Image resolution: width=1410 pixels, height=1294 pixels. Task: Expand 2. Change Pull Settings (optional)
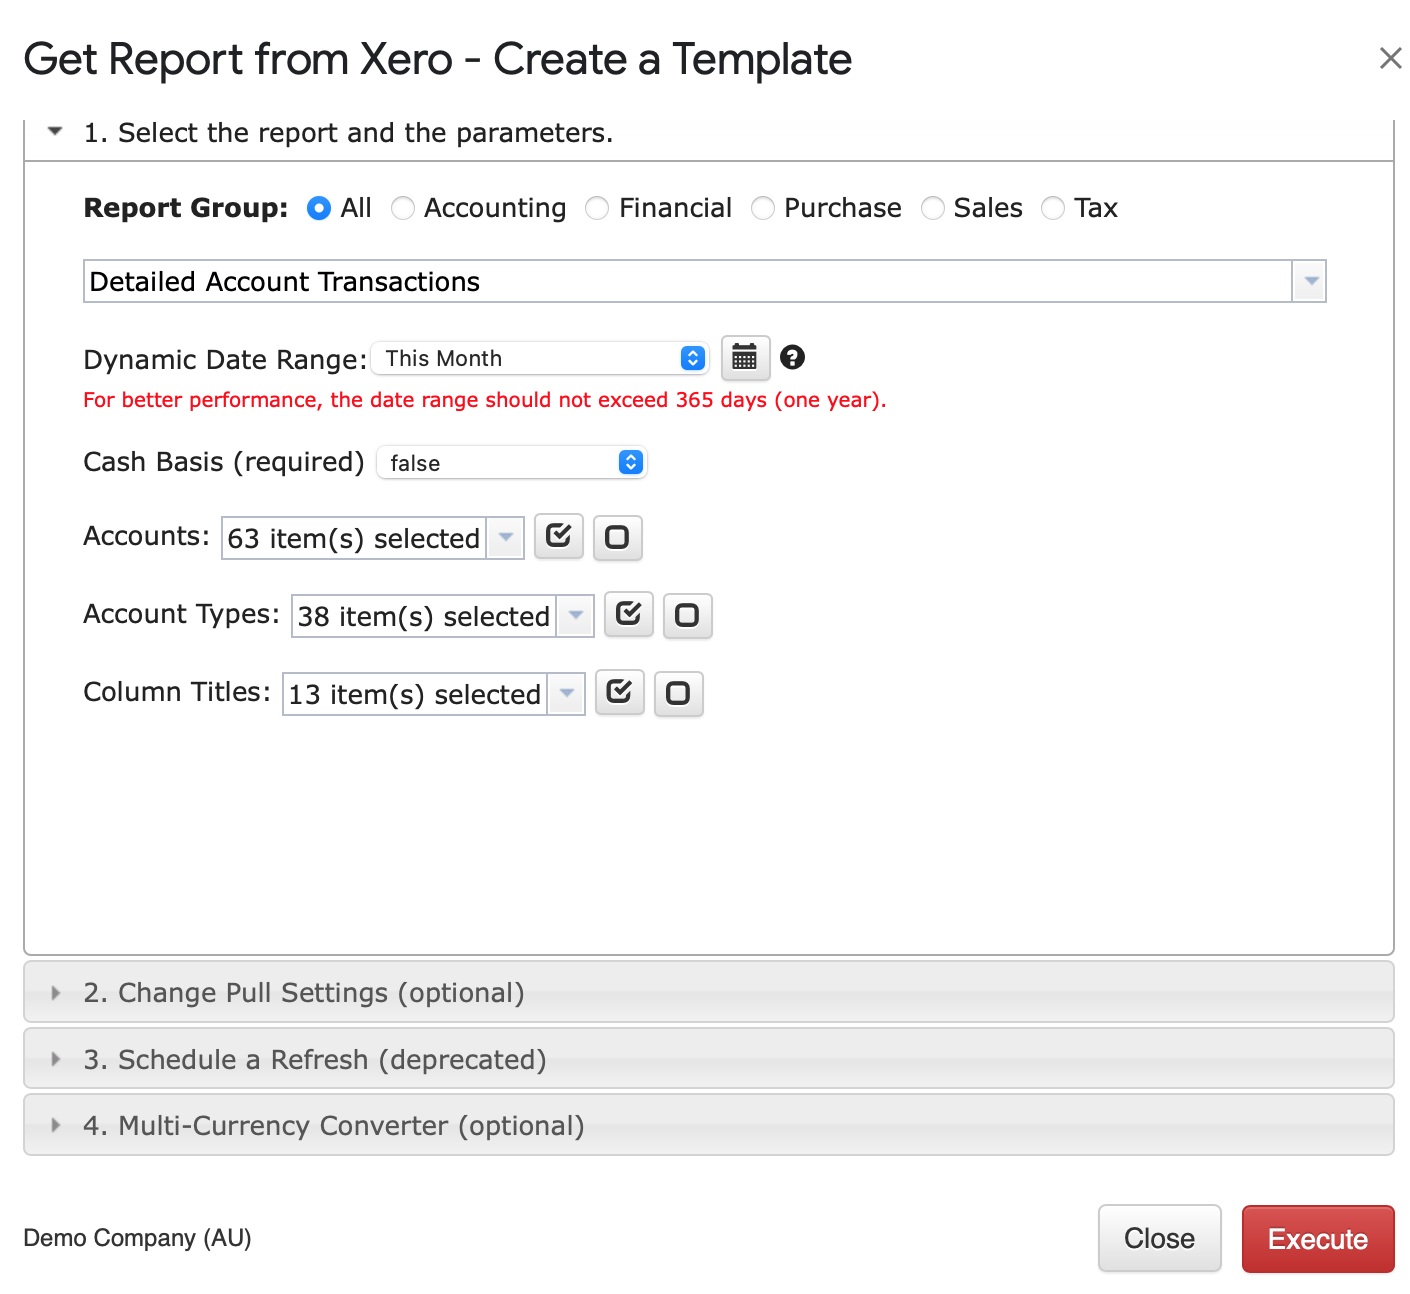click(708, 992)
